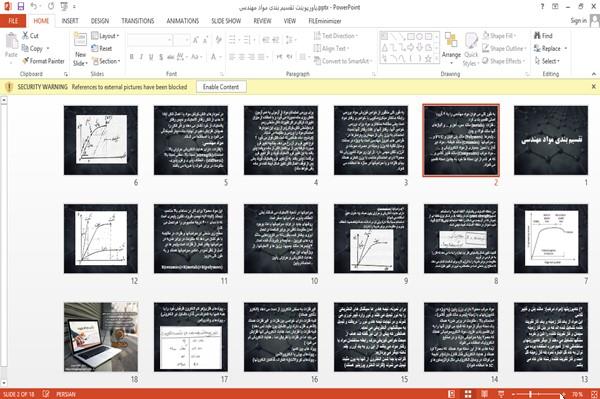Open Shape Outline dropdown
The image size is (600, 399).
504,49
